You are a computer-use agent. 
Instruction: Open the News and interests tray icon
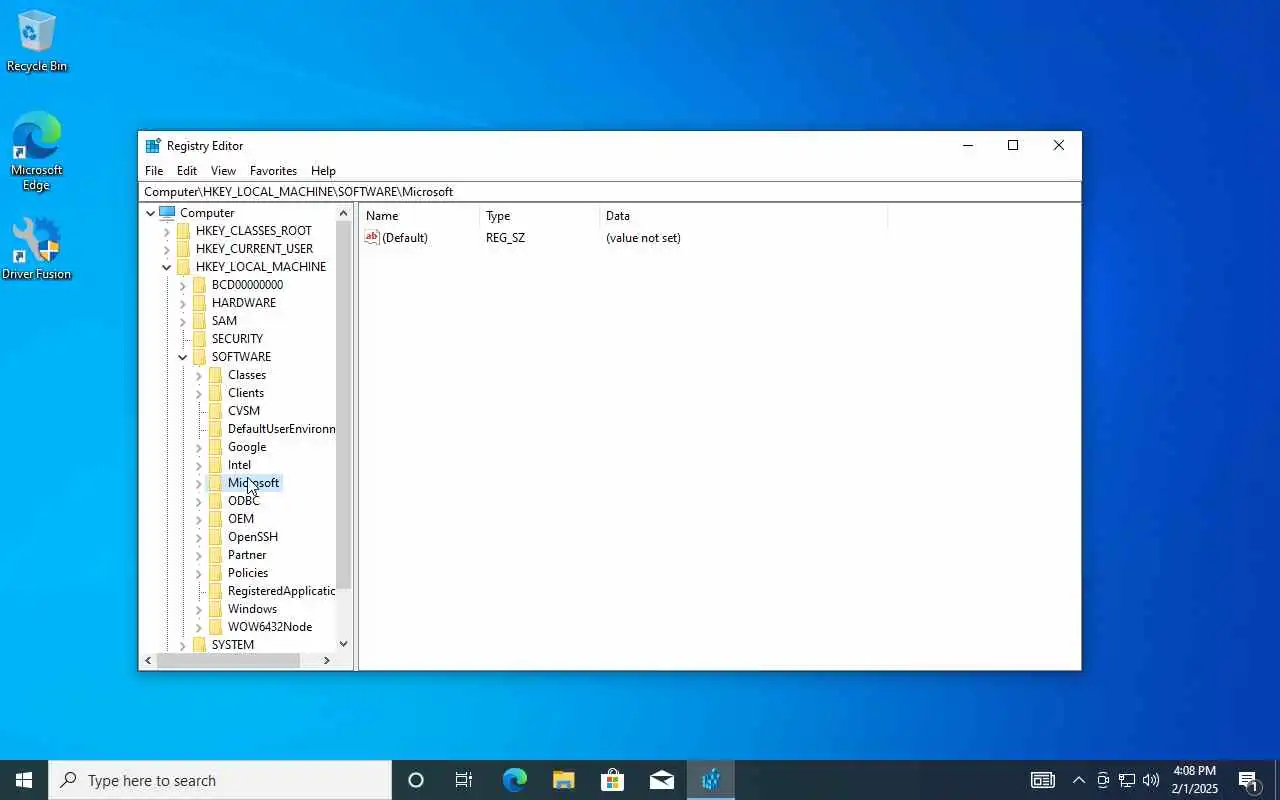pyautogui.click(x=1043, y=780)
